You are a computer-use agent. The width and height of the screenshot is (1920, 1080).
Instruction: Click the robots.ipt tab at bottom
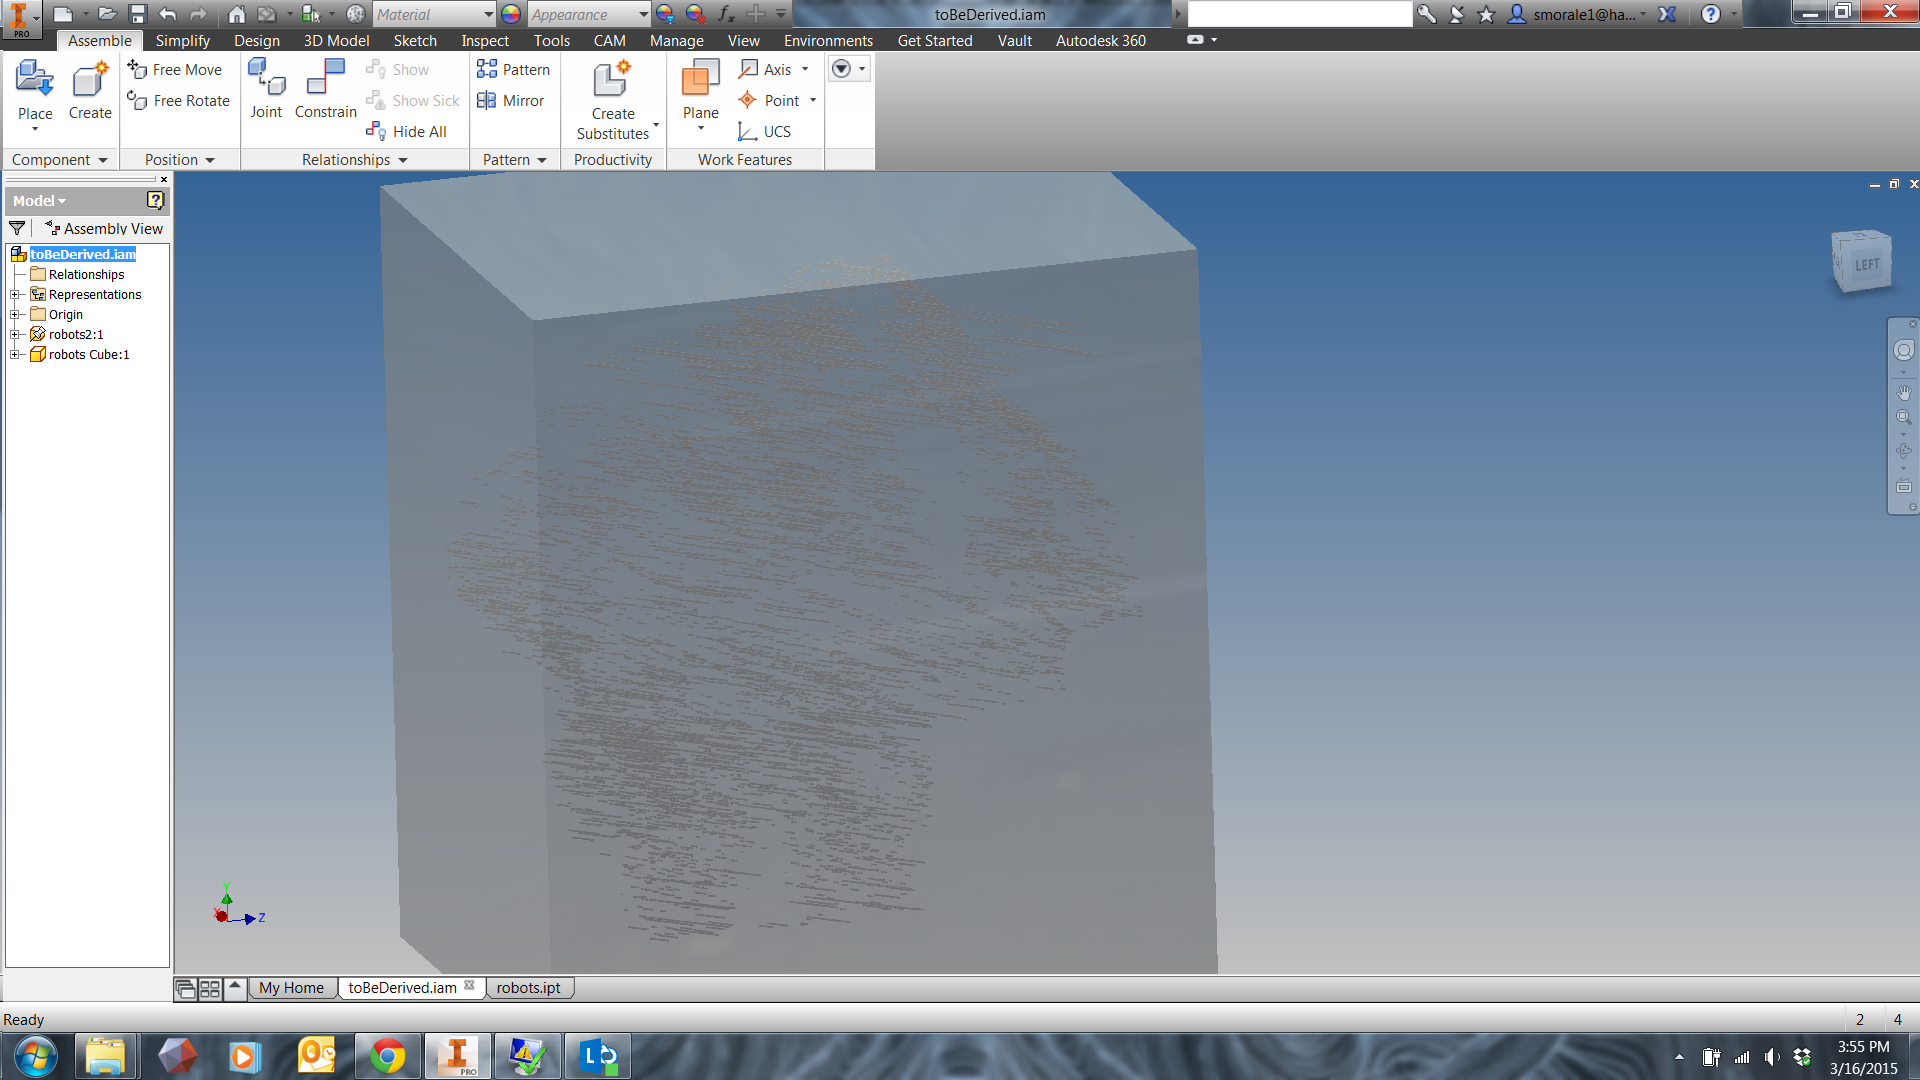point(527,988)
